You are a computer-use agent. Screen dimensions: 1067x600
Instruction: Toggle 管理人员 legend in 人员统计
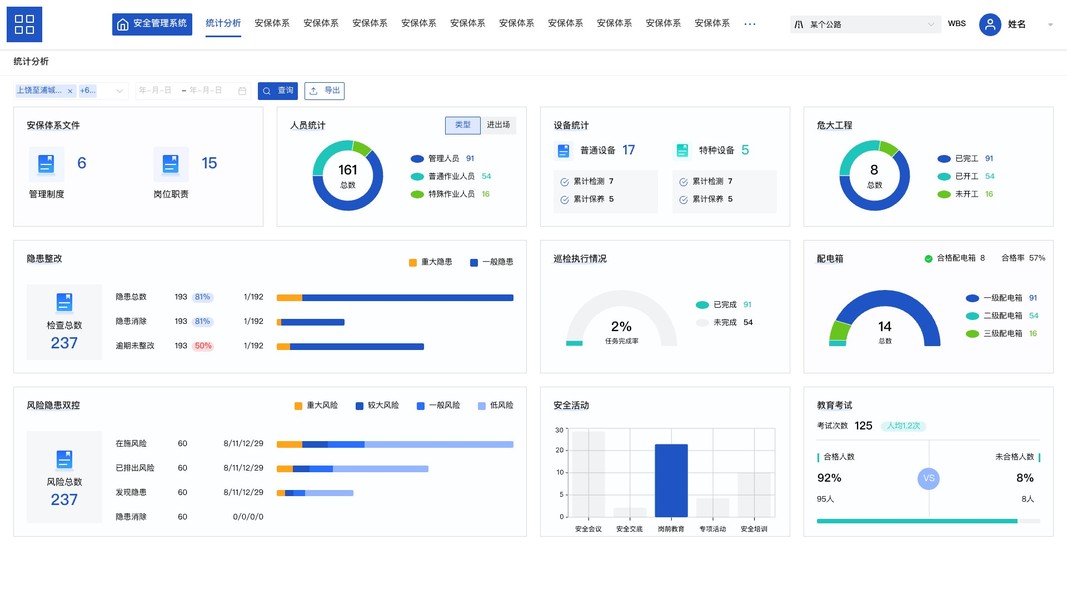[442, 159]
